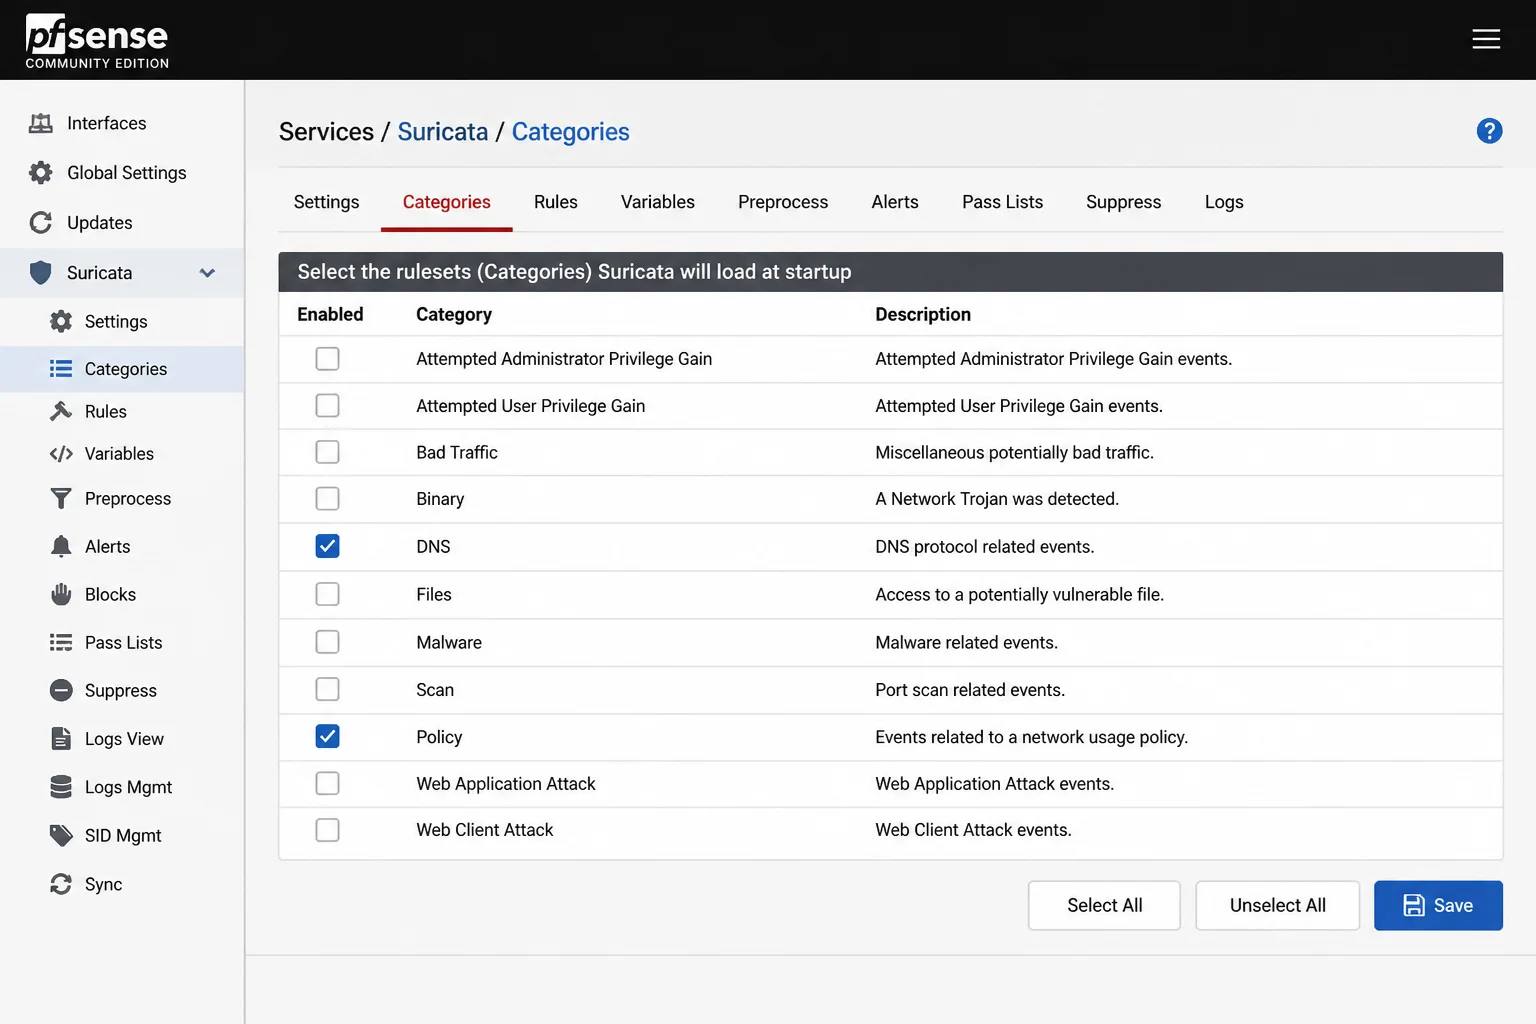Select the Categories tab
The height and width of the screenshot is (1024, 1536).
(446, 202)
